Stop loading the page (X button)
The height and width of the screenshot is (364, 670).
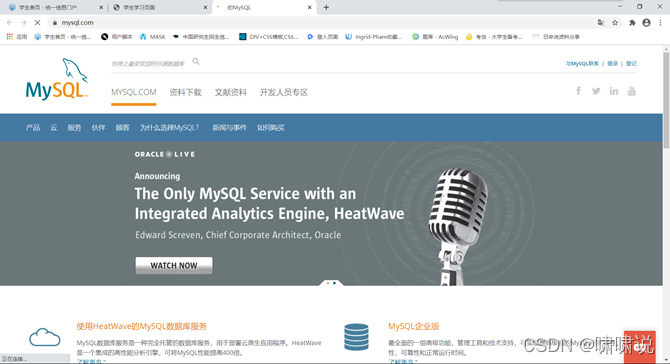click(x=37, y=23)
